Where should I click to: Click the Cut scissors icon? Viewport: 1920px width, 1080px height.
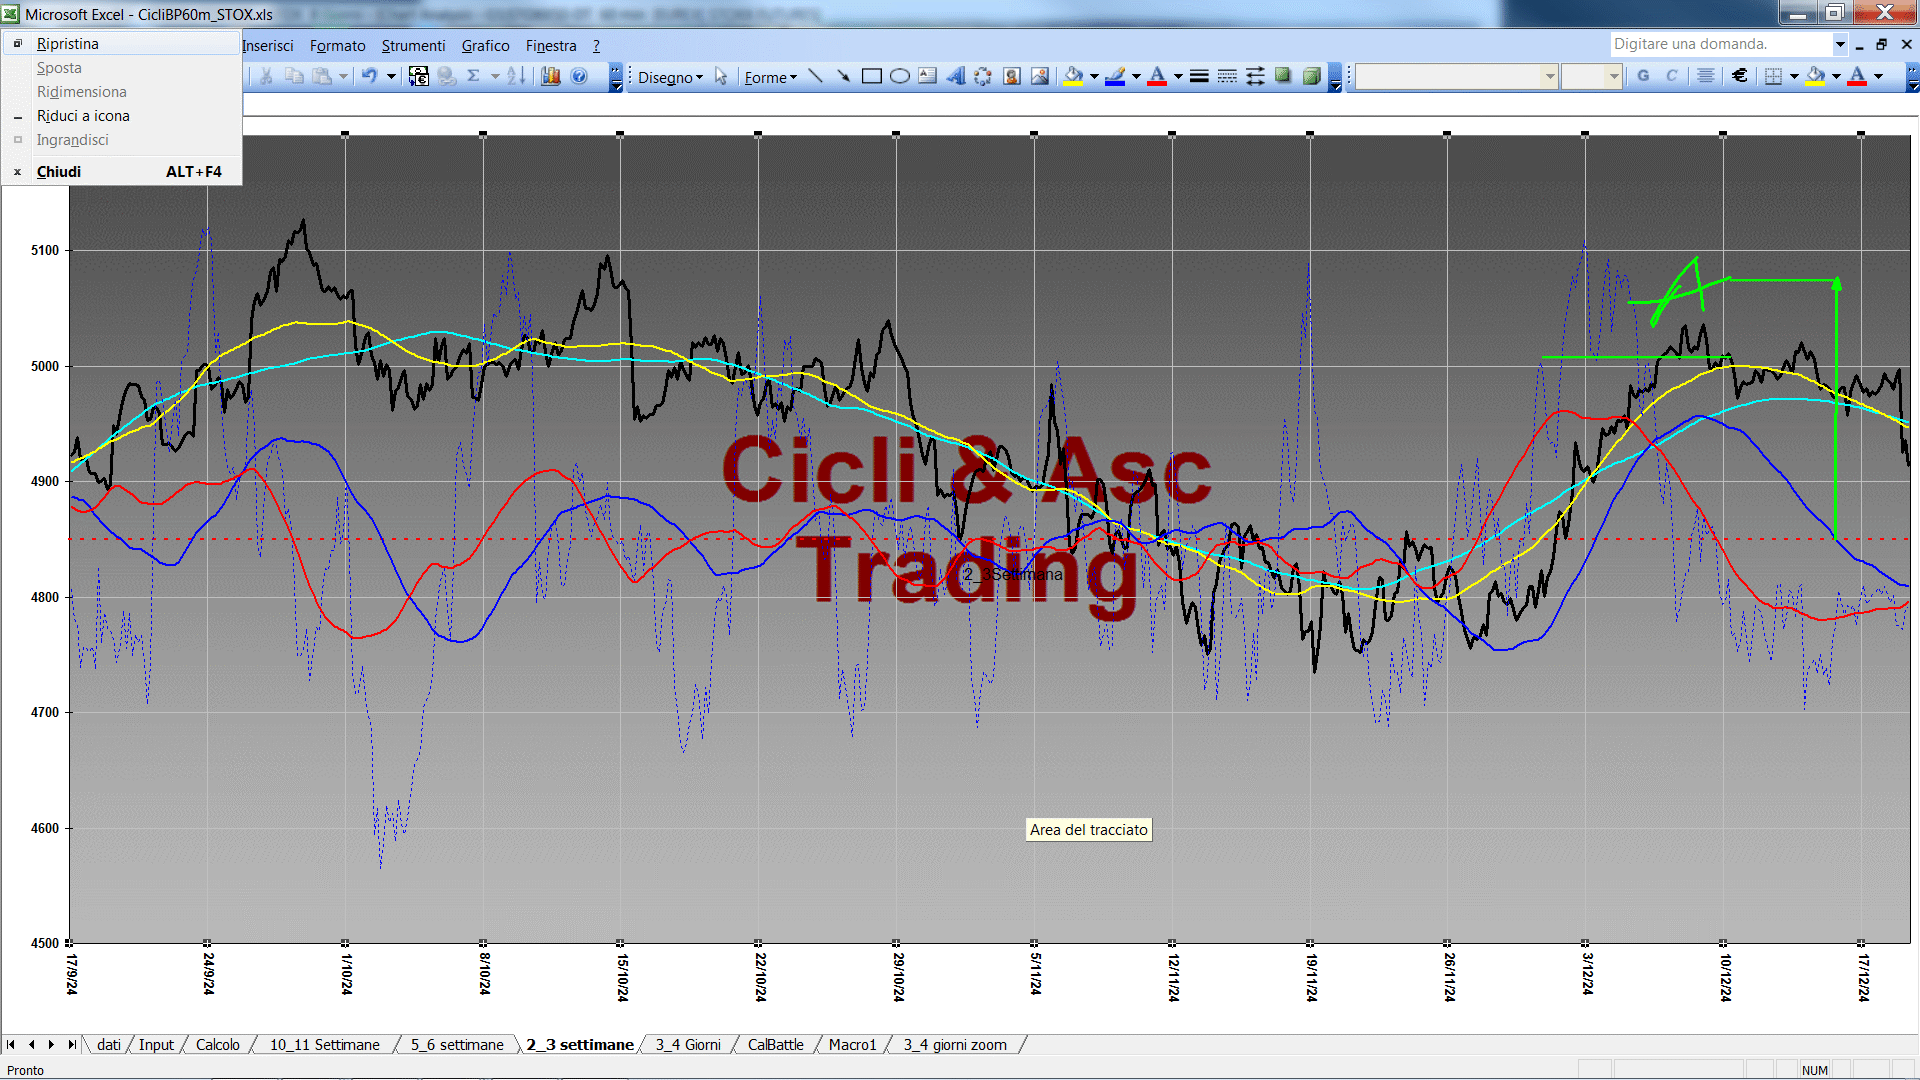pos(266,76)
